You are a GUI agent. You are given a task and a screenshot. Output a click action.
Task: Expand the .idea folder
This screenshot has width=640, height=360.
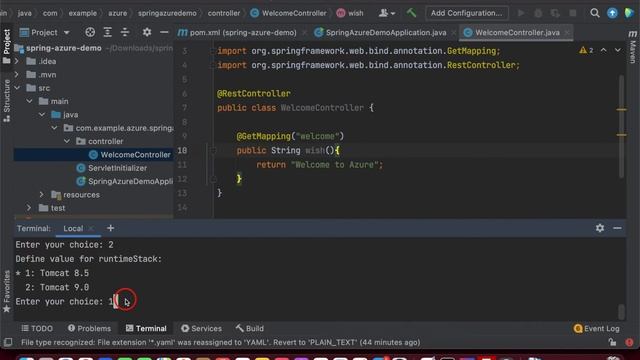pyautogui.click(x=16, y=61)
